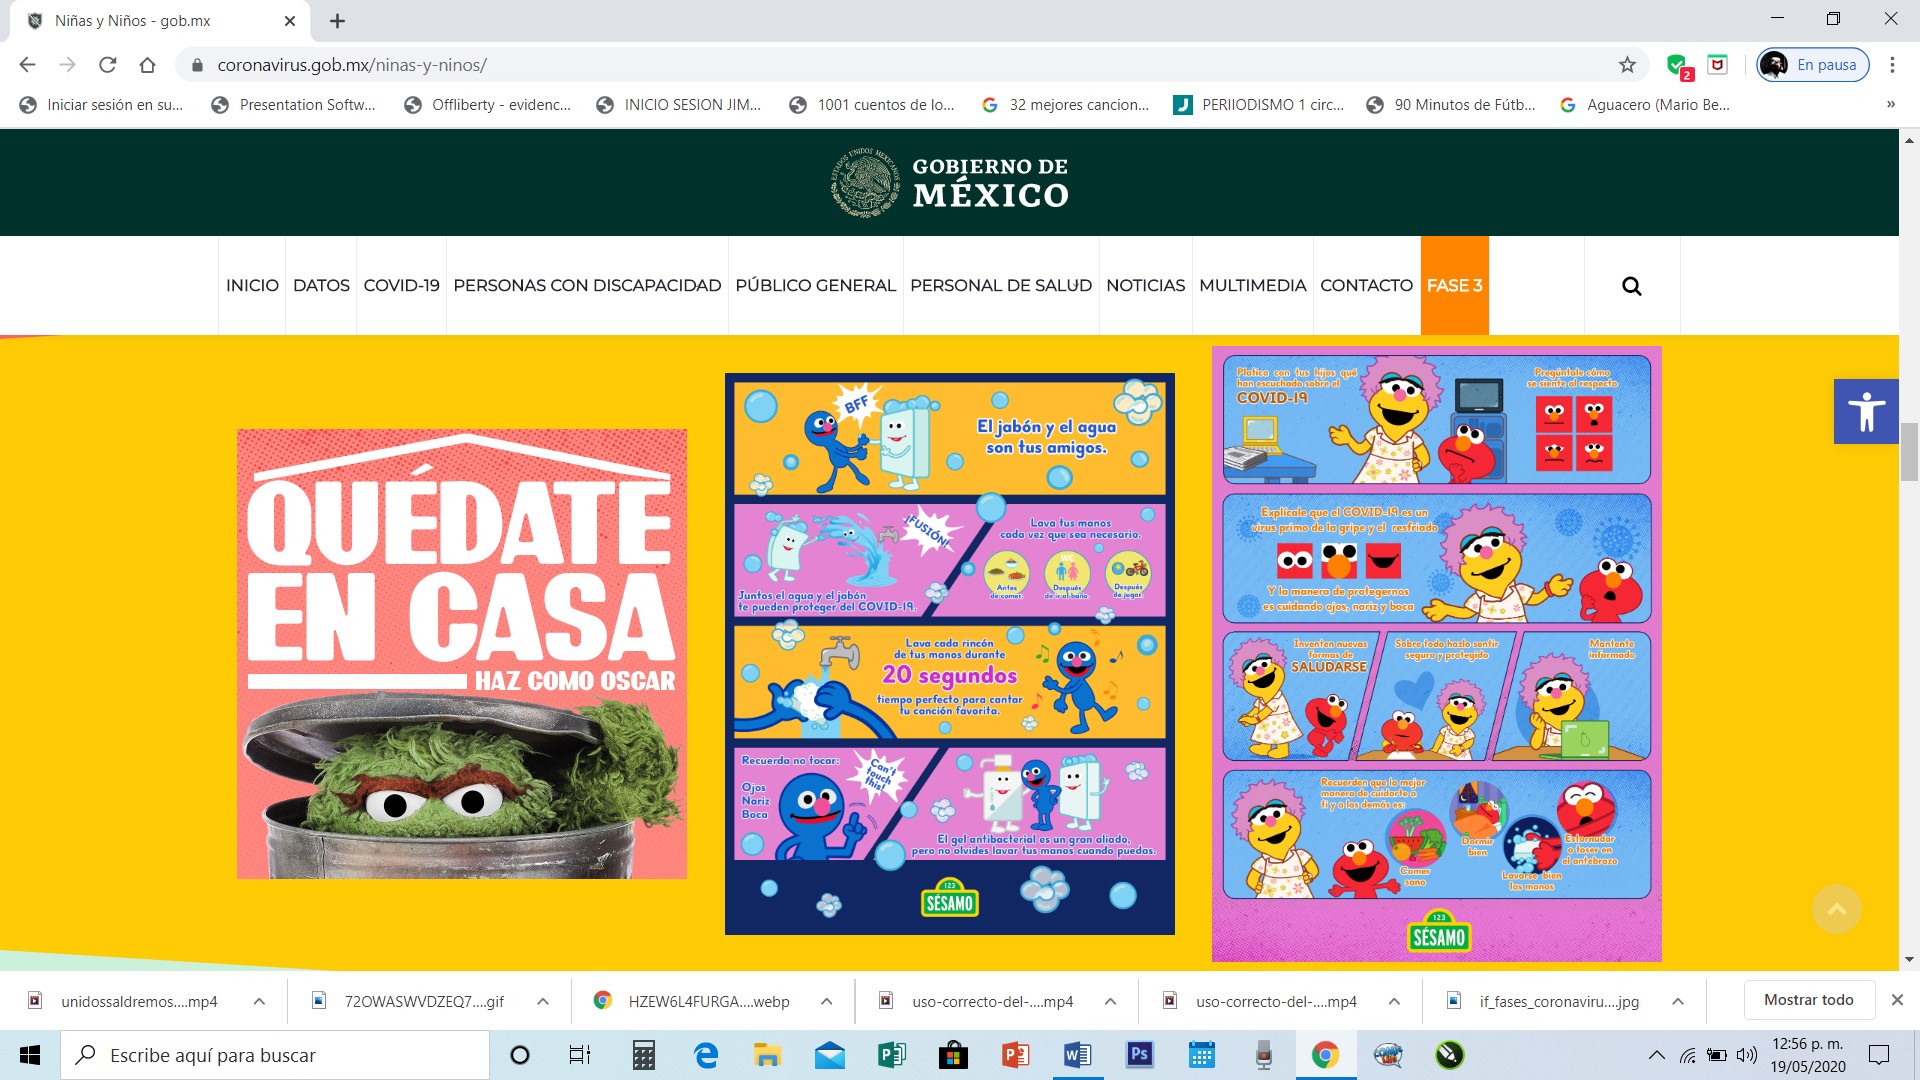Open the Sésamo handwashing infographic
1920x1080 pixels.
(950, 654)
